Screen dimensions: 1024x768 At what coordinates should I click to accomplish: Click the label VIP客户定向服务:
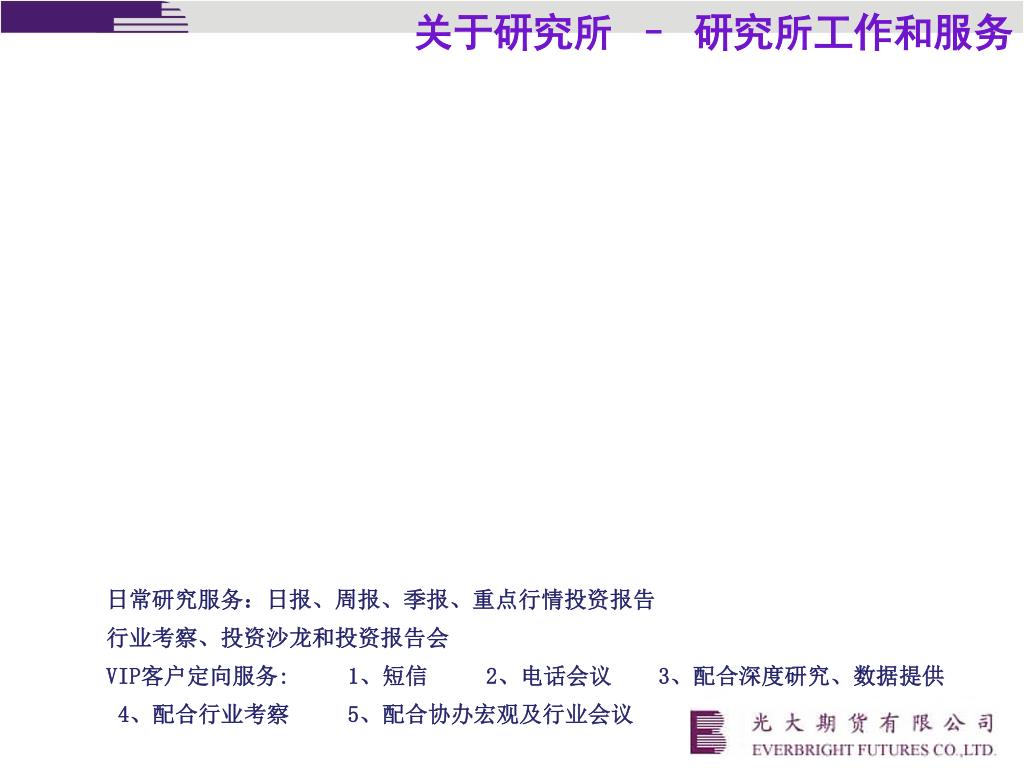pos(197,676)
